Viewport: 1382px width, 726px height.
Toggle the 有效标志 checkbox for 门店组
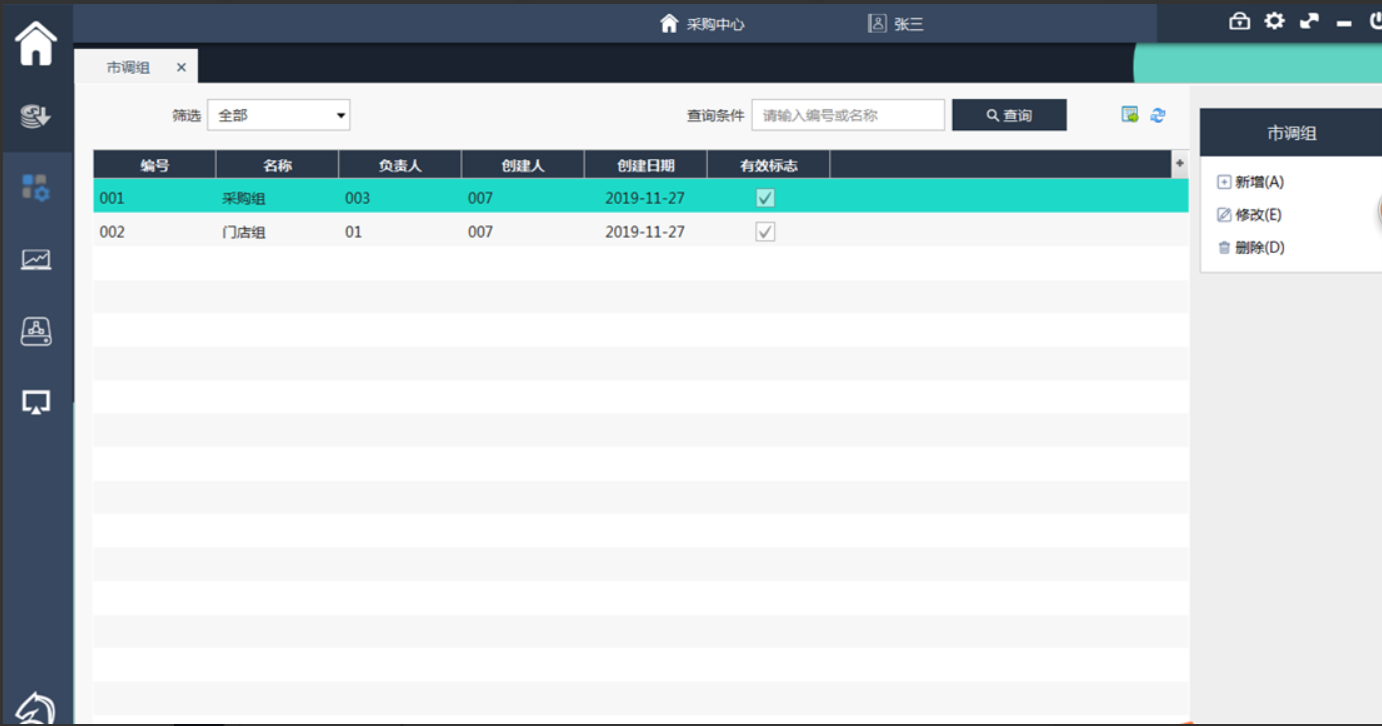[x=765, y=232]
